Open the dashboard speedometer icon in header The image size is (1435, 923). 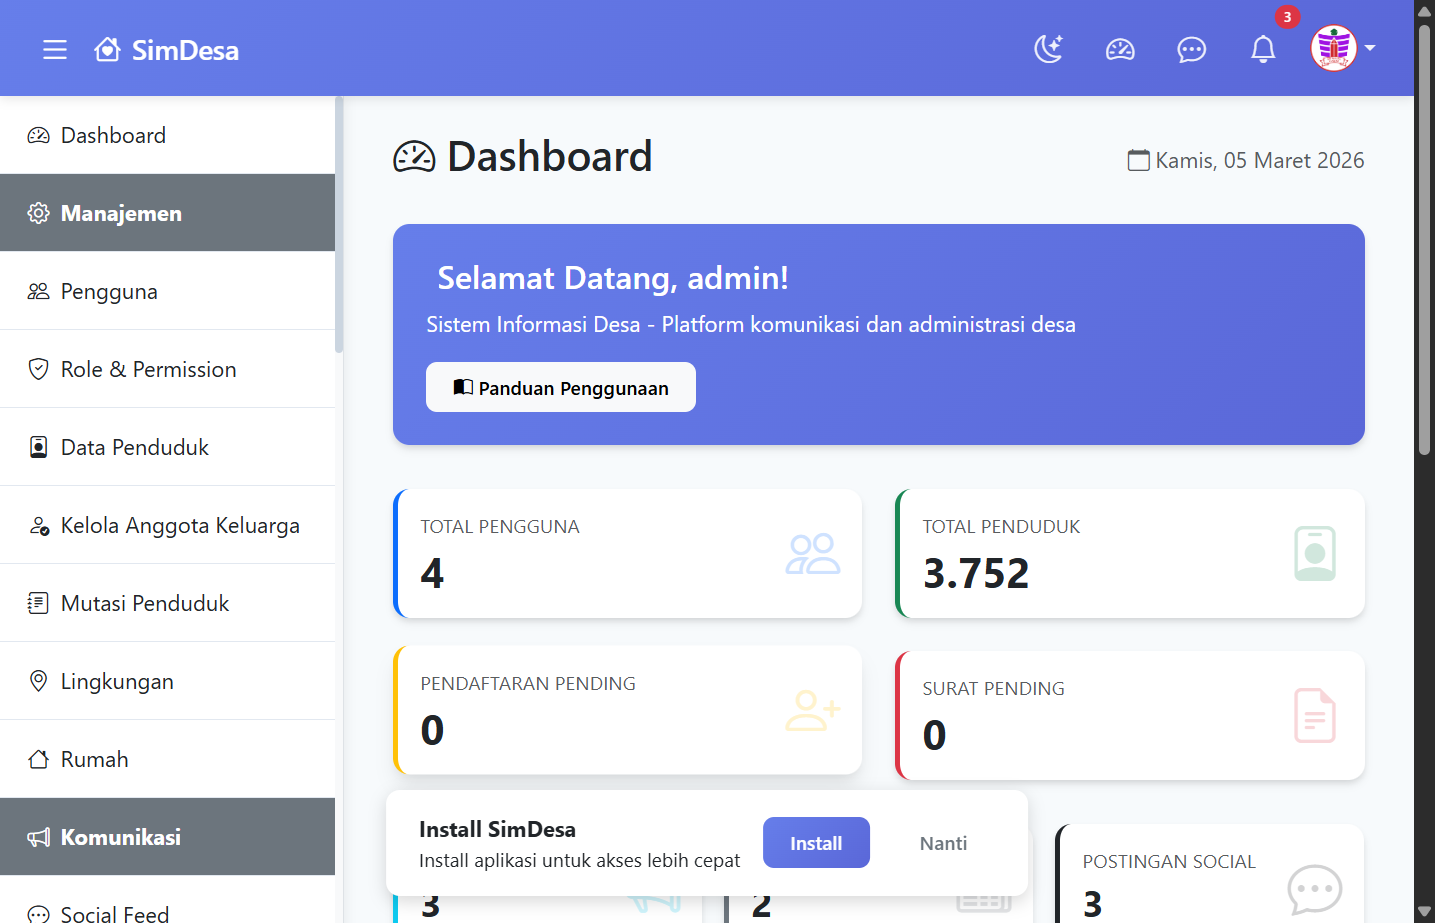(1120, 49)
